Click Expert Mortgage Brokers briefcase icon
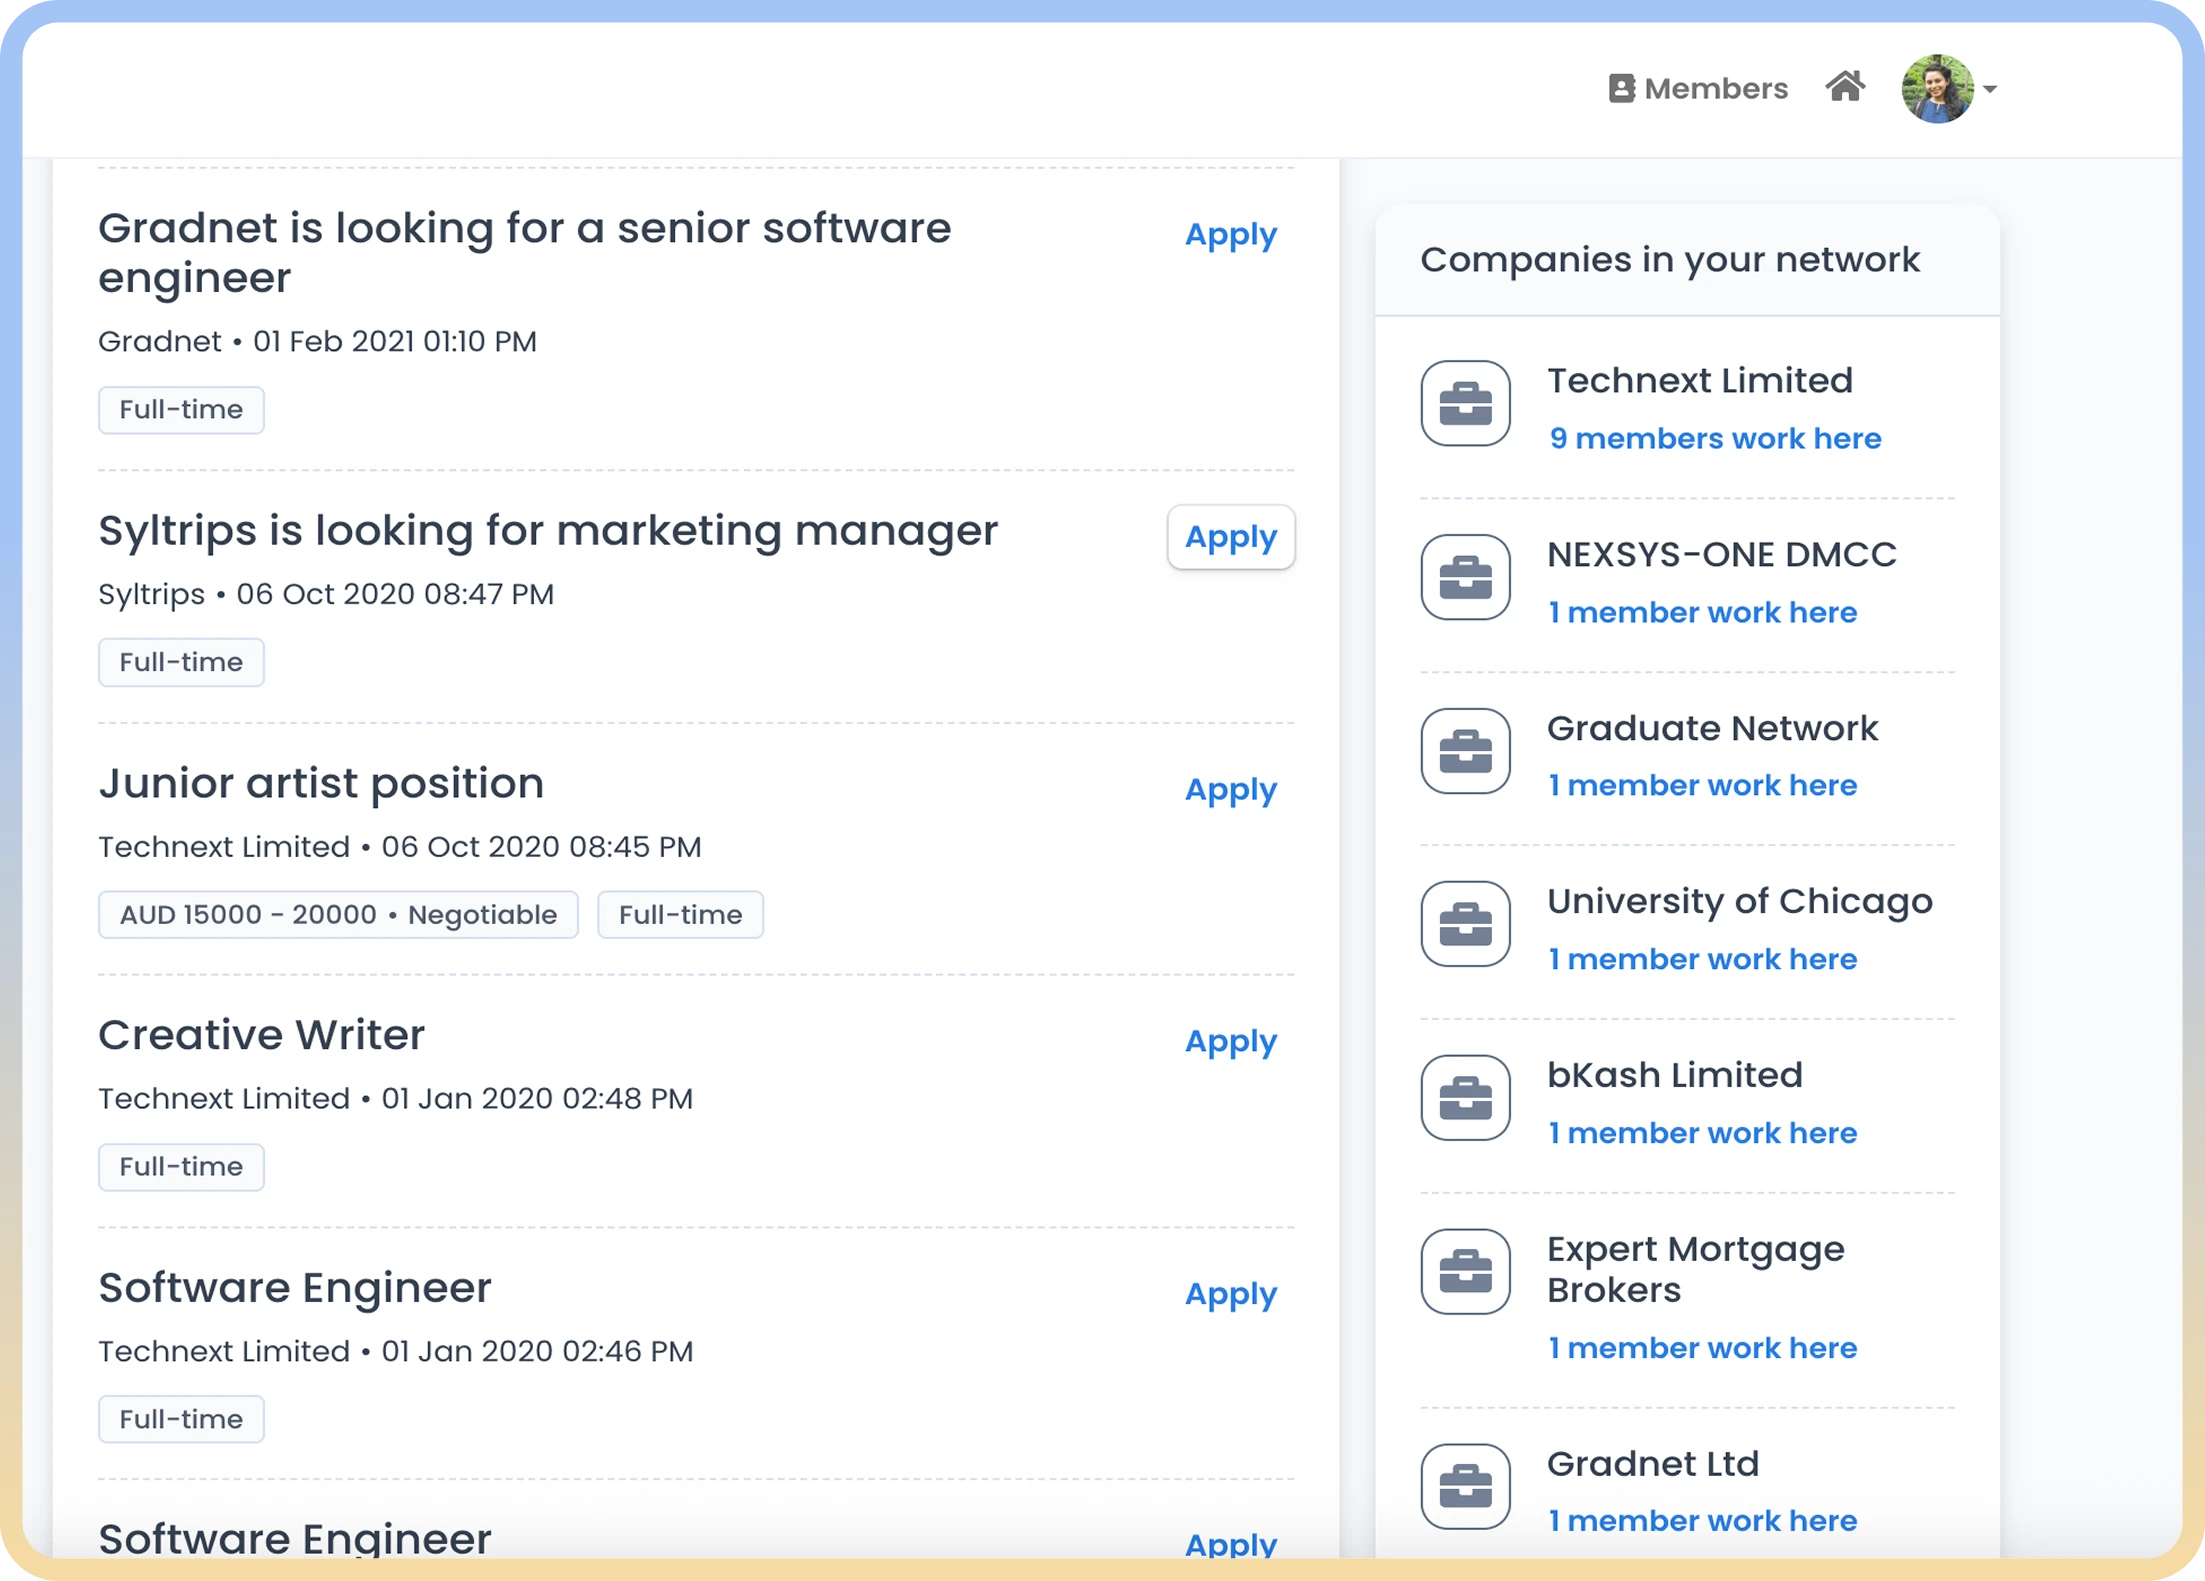This screenshot has height=1581, width=2205. [x=1465, y=1272]
